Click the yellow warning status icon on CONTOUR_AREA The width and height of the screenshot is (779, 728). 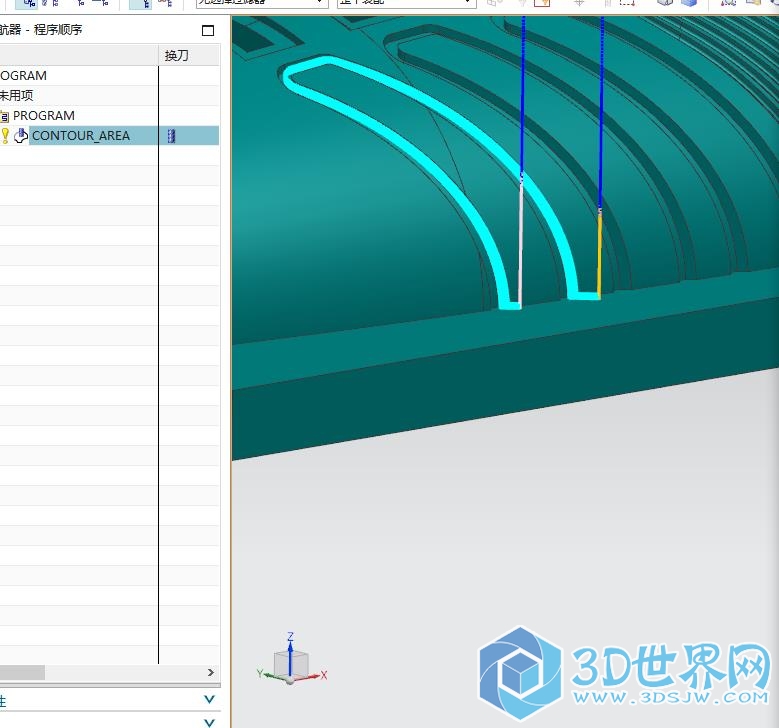pyautogui.click(x=5, y=136)
